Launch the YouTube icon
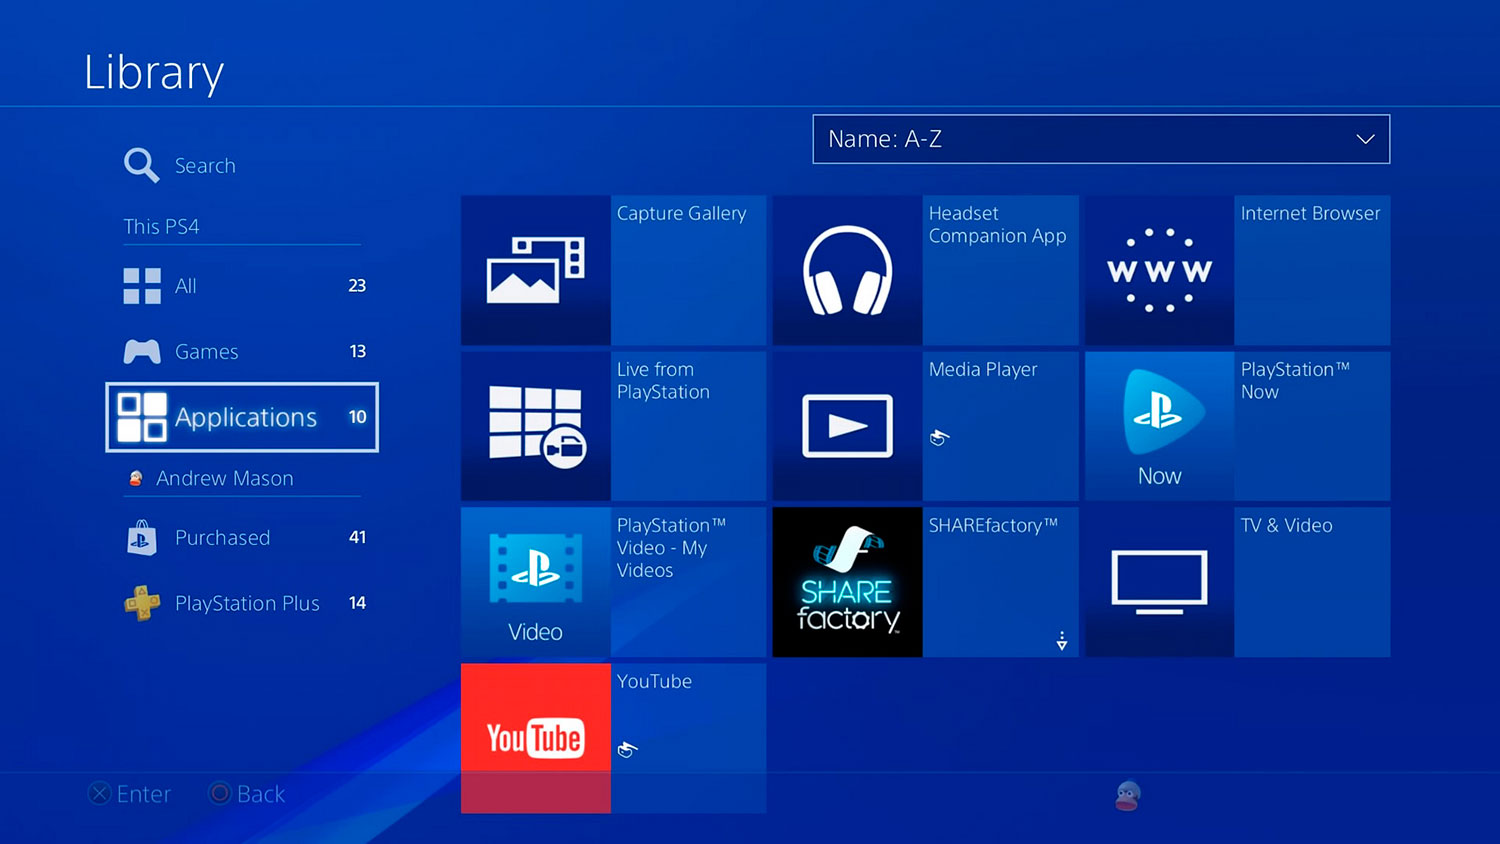The height and width of the screenshot is (844, 1500). (x=535, y=738)
